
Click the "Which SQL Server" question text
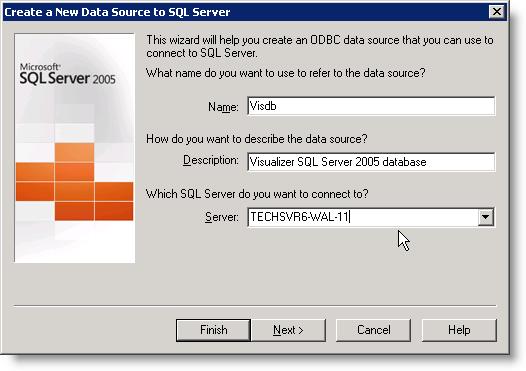coord(257,194)
